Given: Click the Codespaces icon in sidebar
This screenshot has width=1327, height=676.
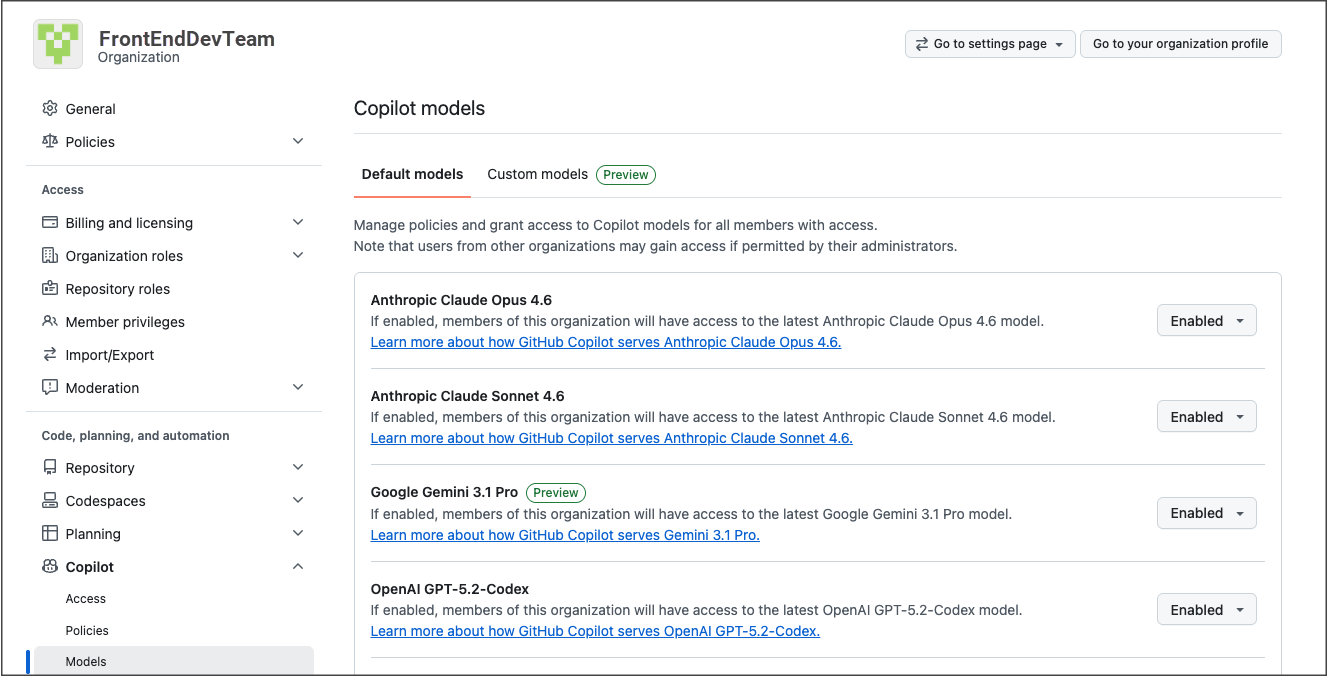Looking at the screenshot, I should (x=50, y=500).
